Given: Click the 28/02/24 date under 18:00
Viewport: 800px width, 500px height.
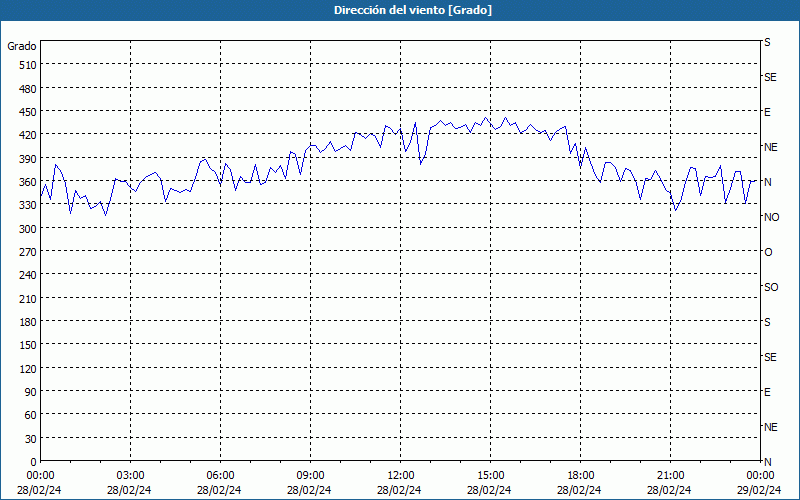Looking at the screenshot, I should pyautogui.click(x=579, y=490).
